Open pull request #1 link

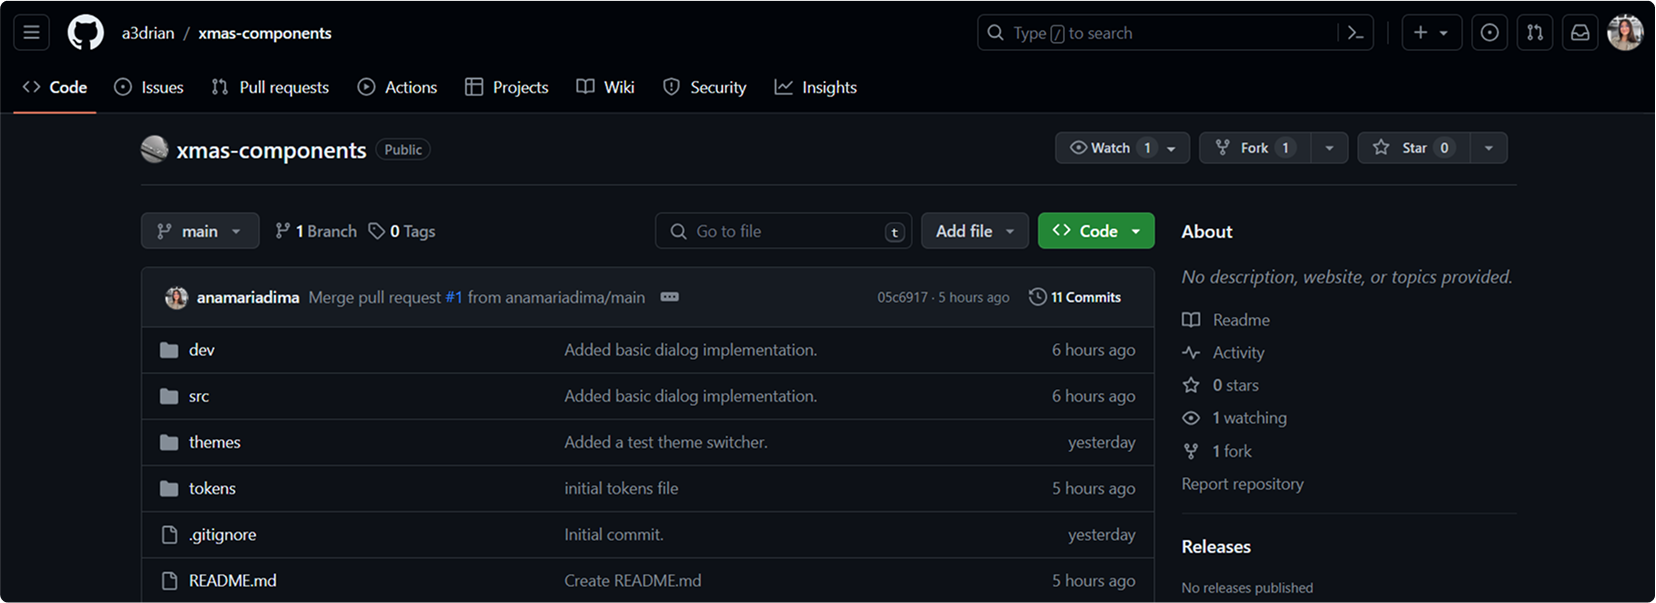pyautogui.click(x=454, y=298)
